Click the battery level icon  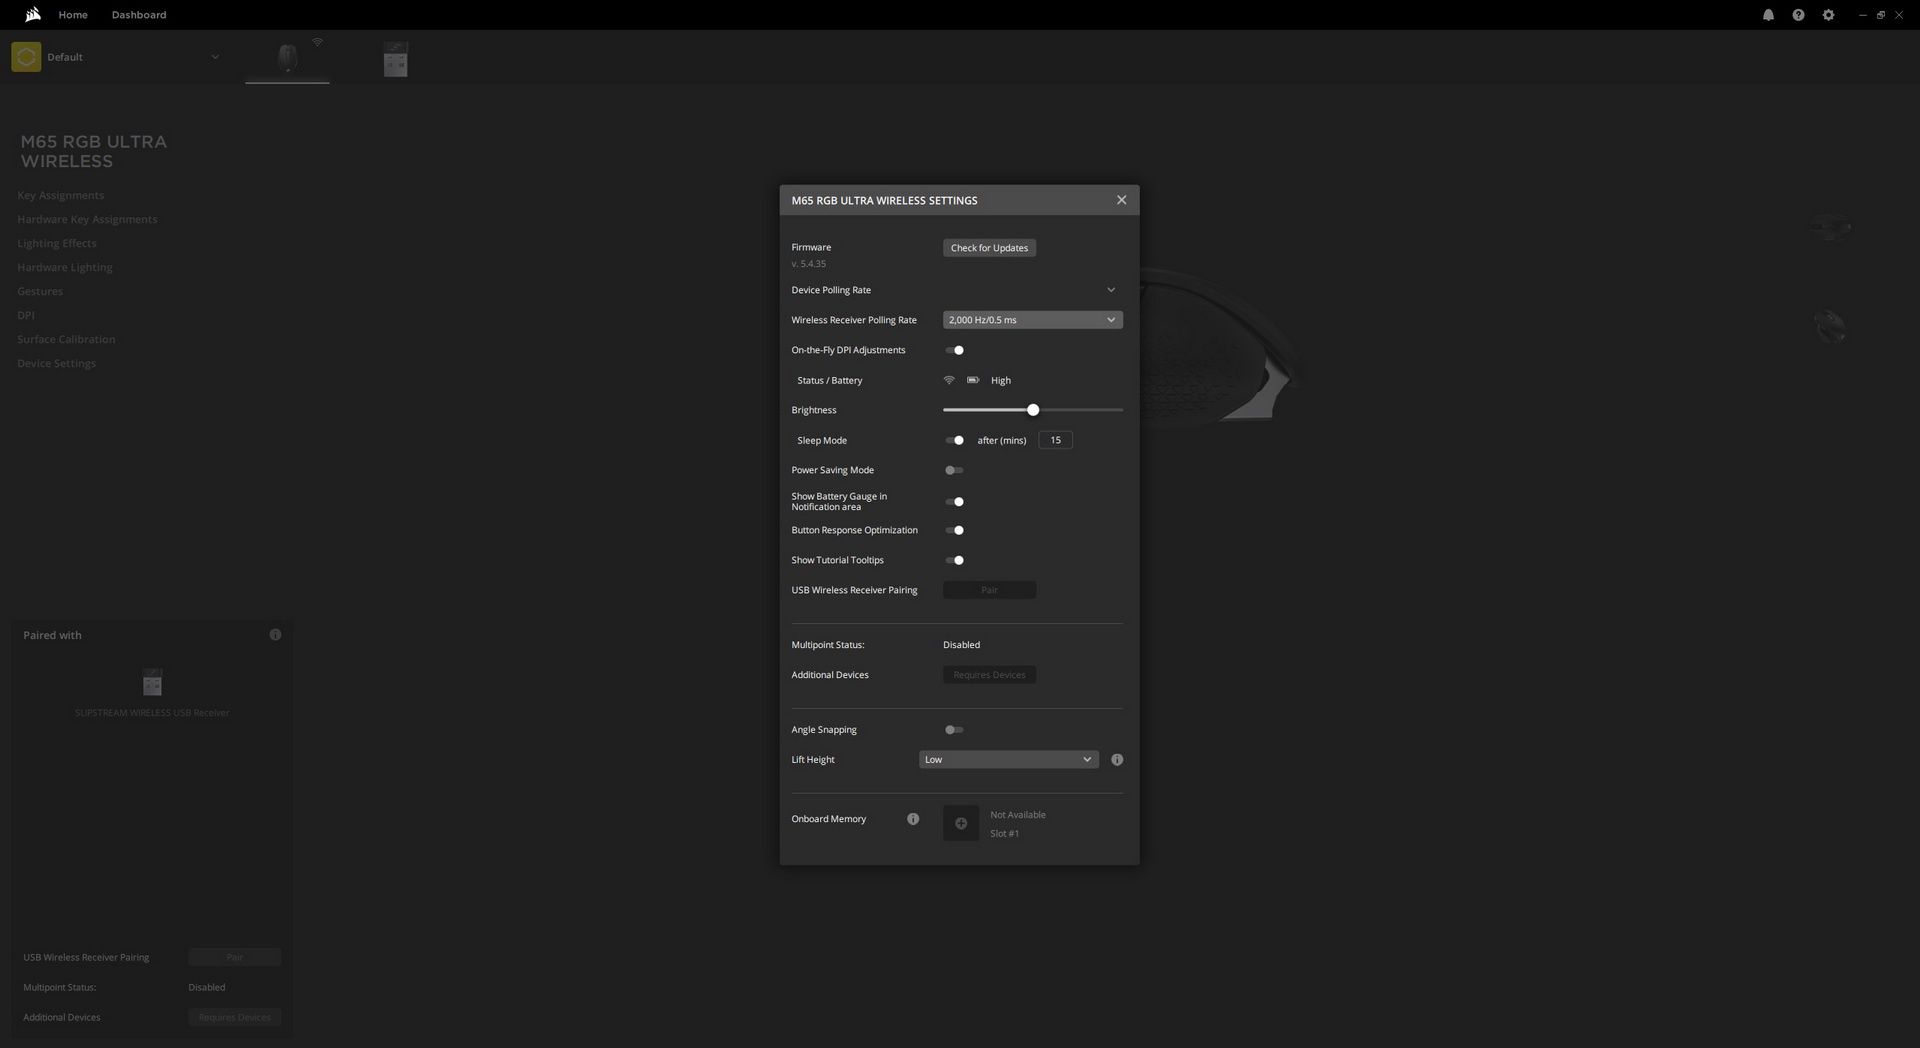(973, 380)
